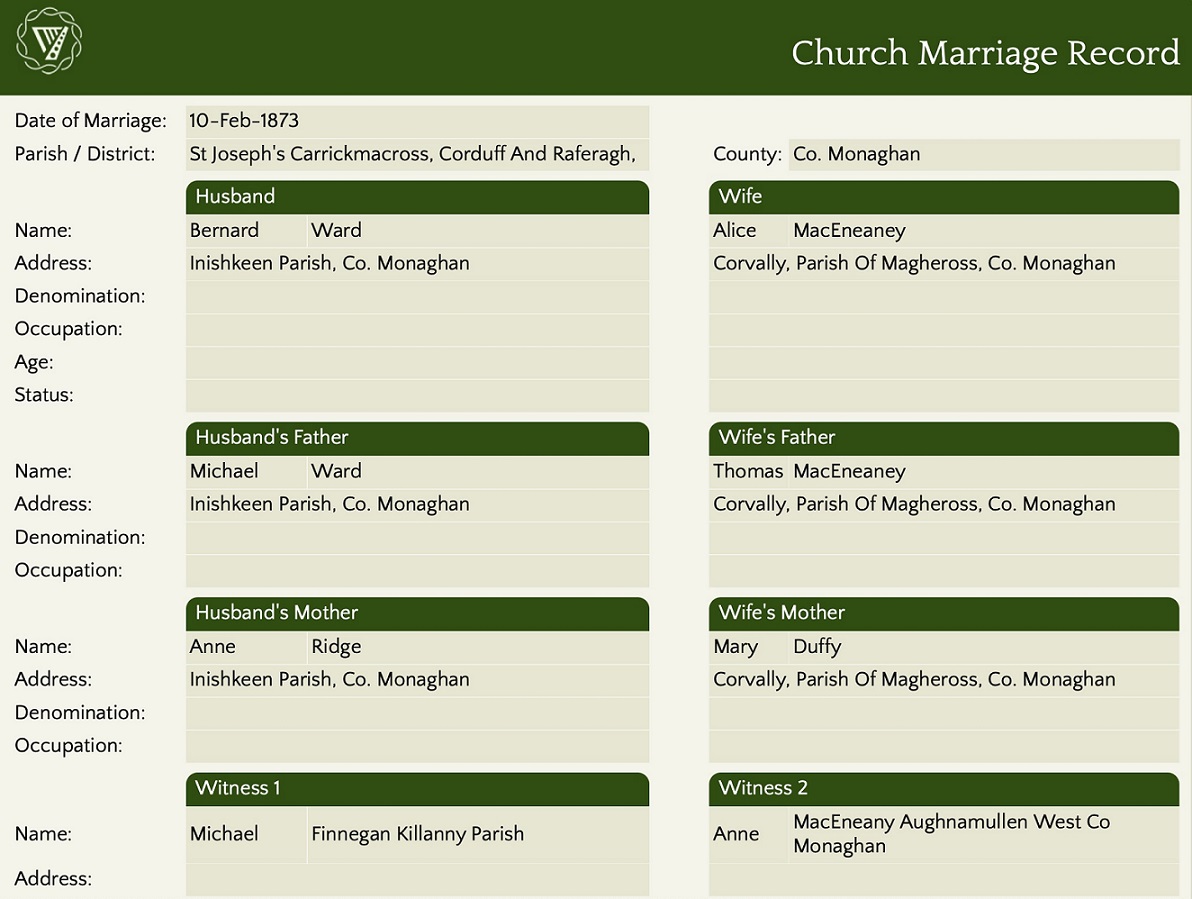Image resolution: width=1192 pixels, height=899 pixels.
Task: Select the wife's empty Age field
Action: click(943, 362)
